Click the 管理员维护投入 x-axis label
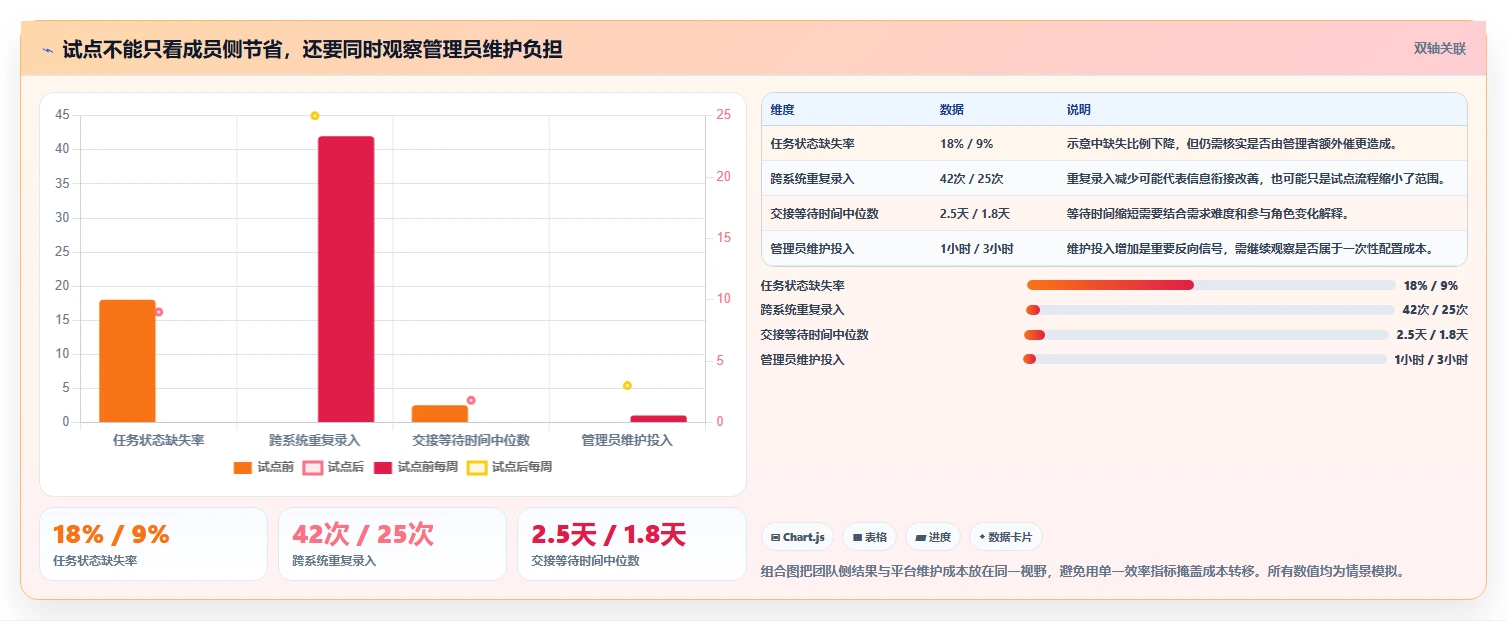Screen dimensions: 1507x621 [627, 440]
